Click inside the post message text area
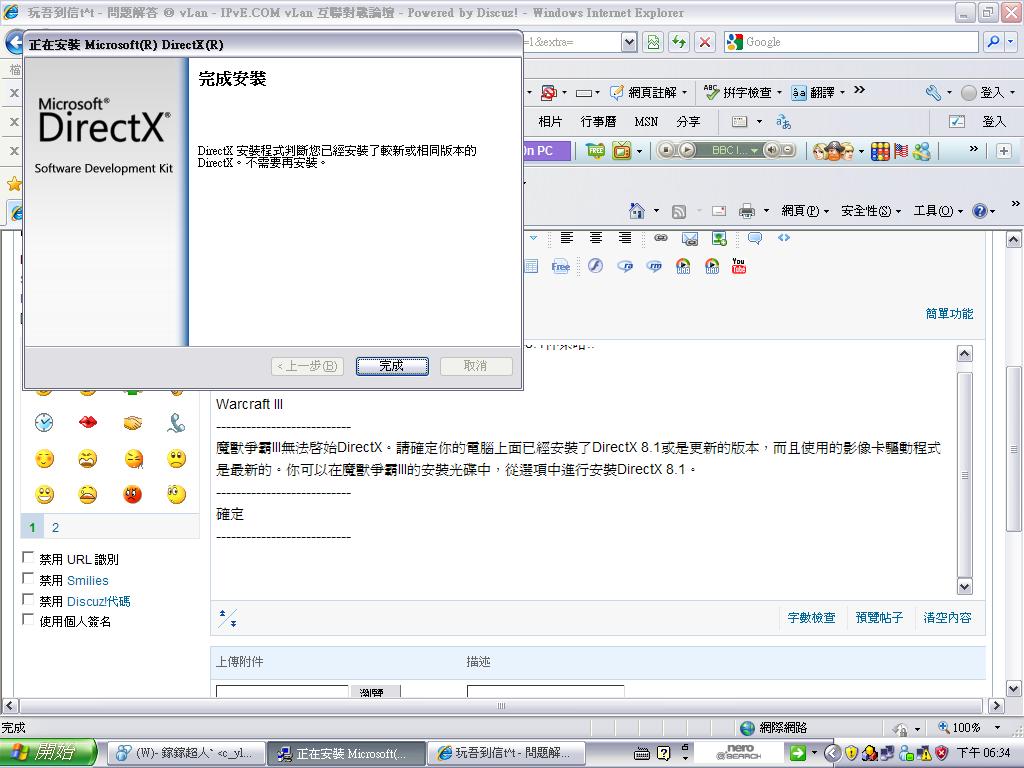 (583, 470)
